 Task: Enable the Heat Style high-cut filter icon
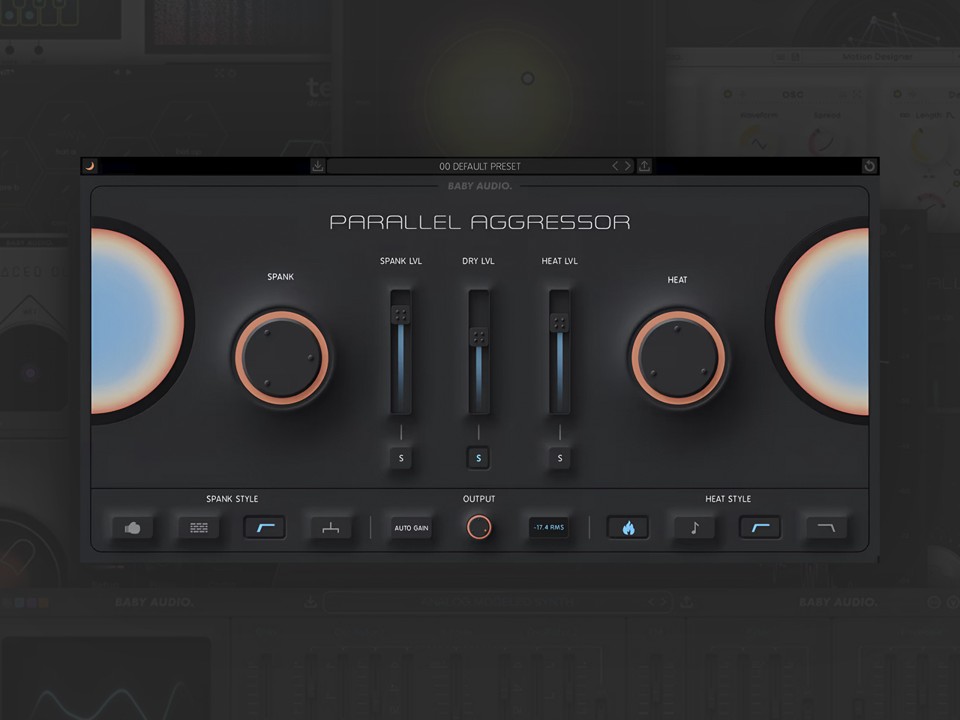click(827, 528)
